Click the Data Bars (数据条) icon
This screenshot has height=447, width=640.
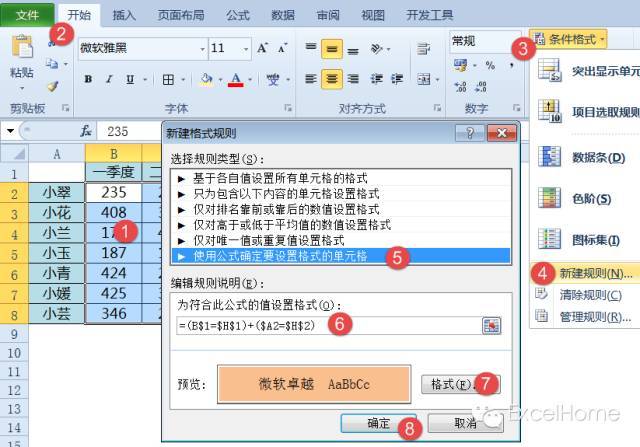point(552,157)
